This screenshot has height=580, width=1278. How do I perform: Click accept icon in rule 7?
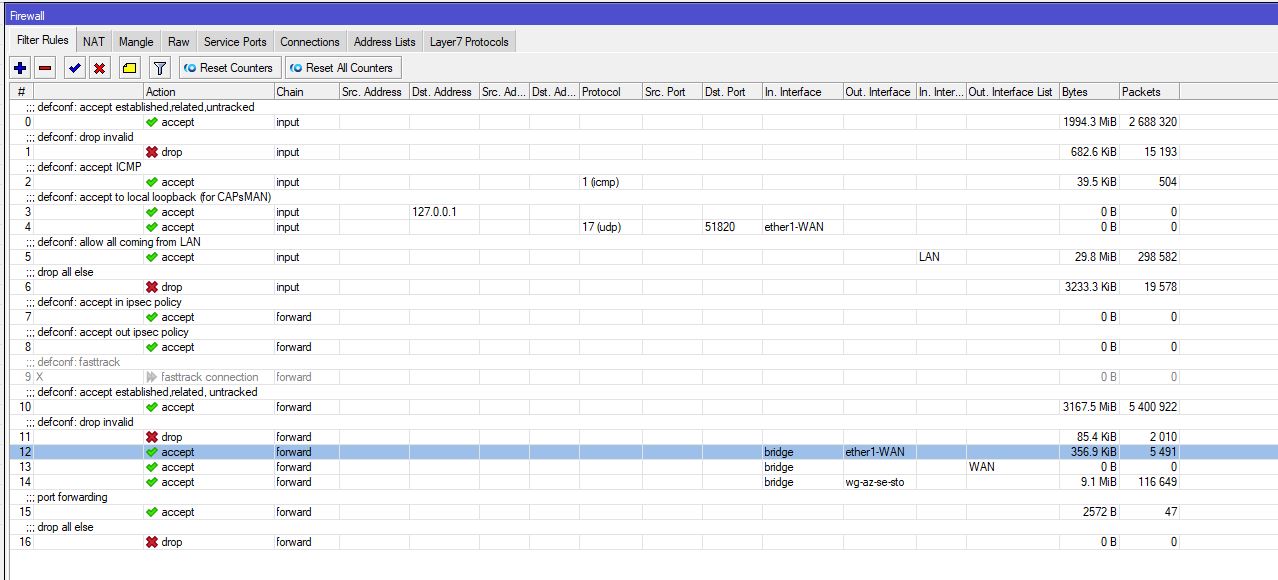pos(152,317)
